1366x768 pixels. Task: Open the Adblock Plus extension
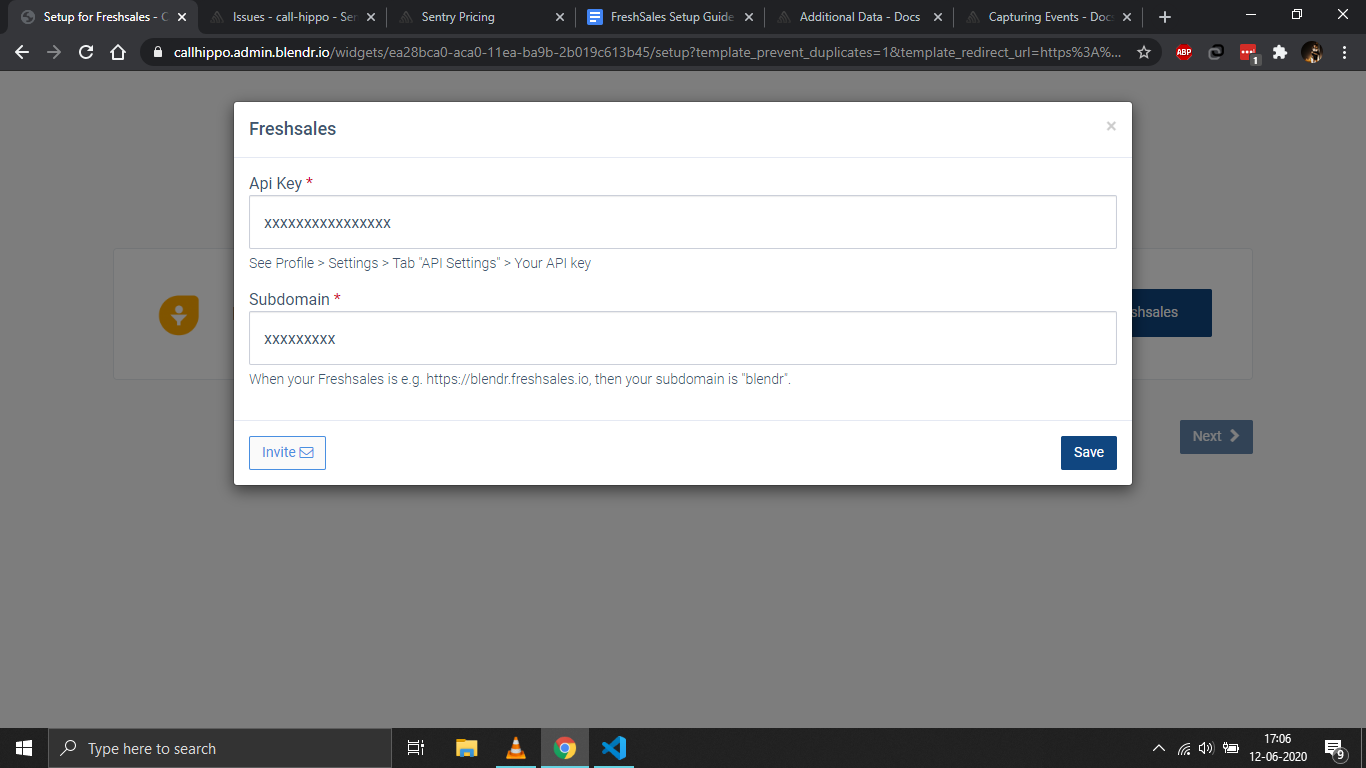coord(1184,53)
